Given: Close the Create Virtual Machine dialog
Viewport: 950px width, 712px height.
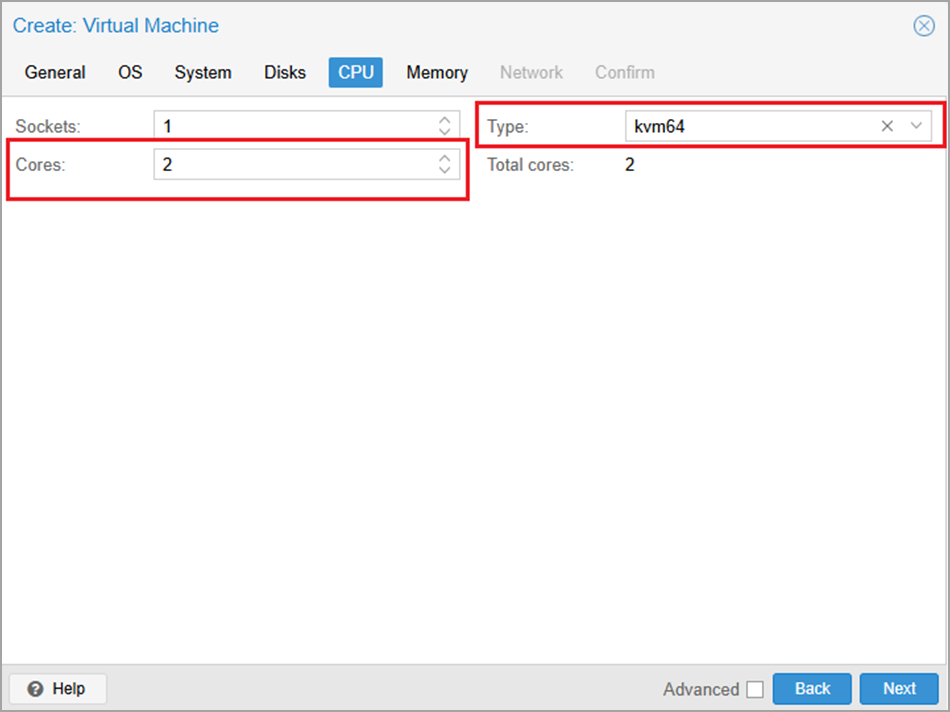Looking at the screenshot, I should (x=923, y=25).
